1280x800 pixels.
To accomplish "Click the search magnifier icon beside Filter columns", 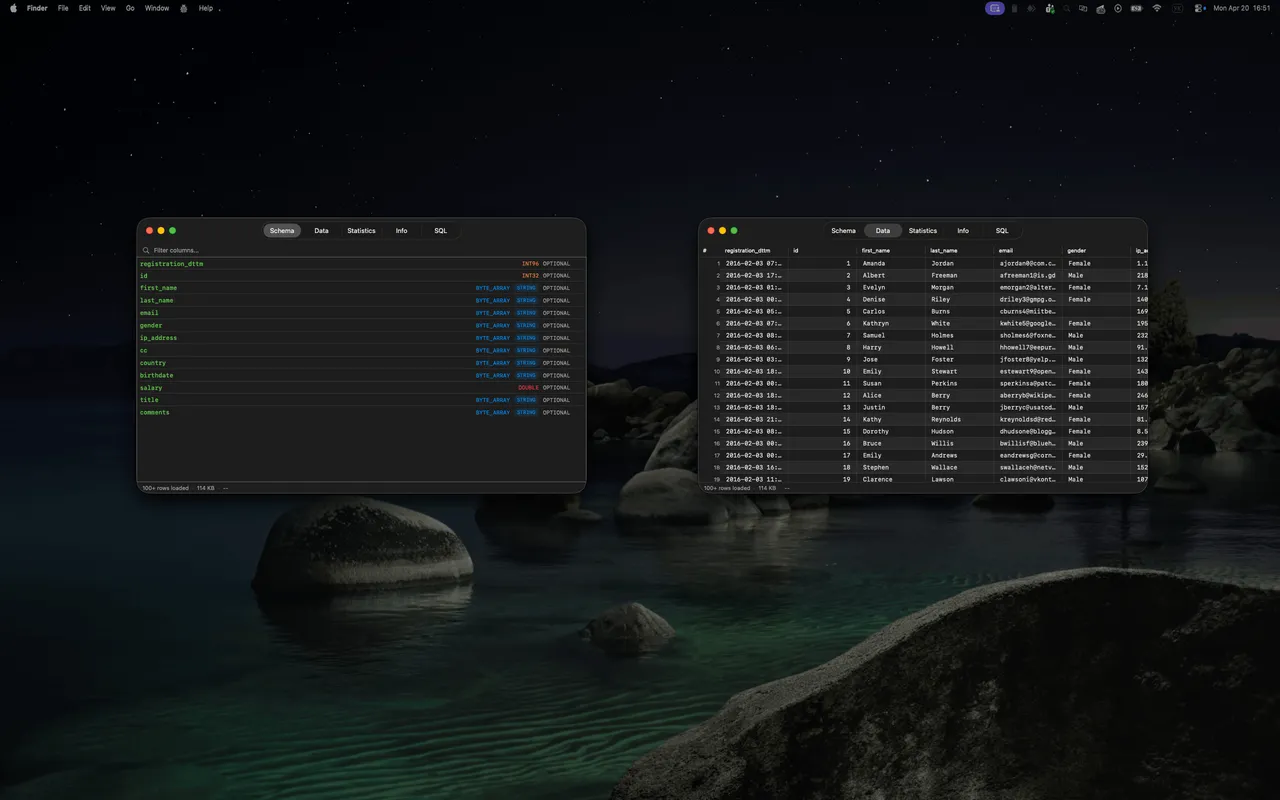I will tap(146, 250).
